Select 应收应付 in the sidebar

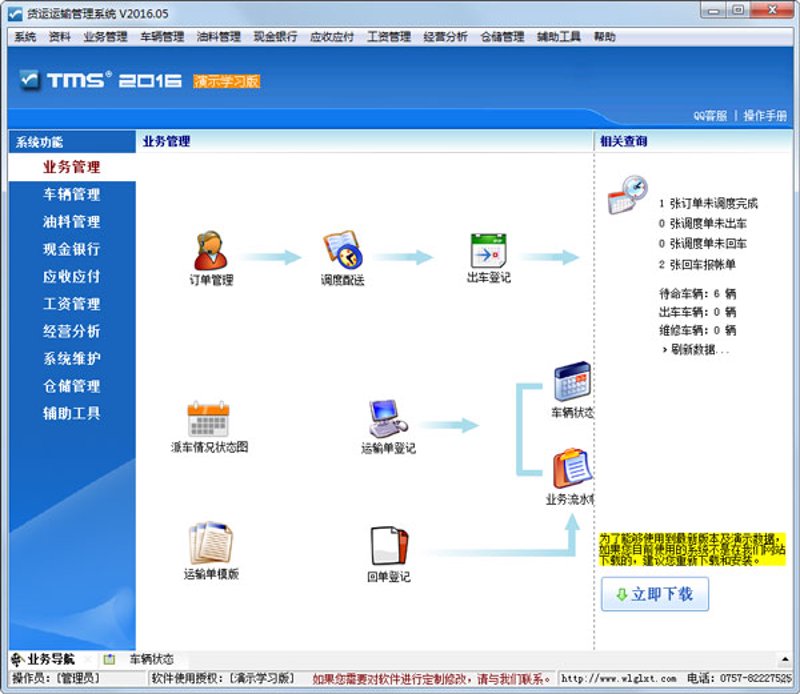click(71, 277)
